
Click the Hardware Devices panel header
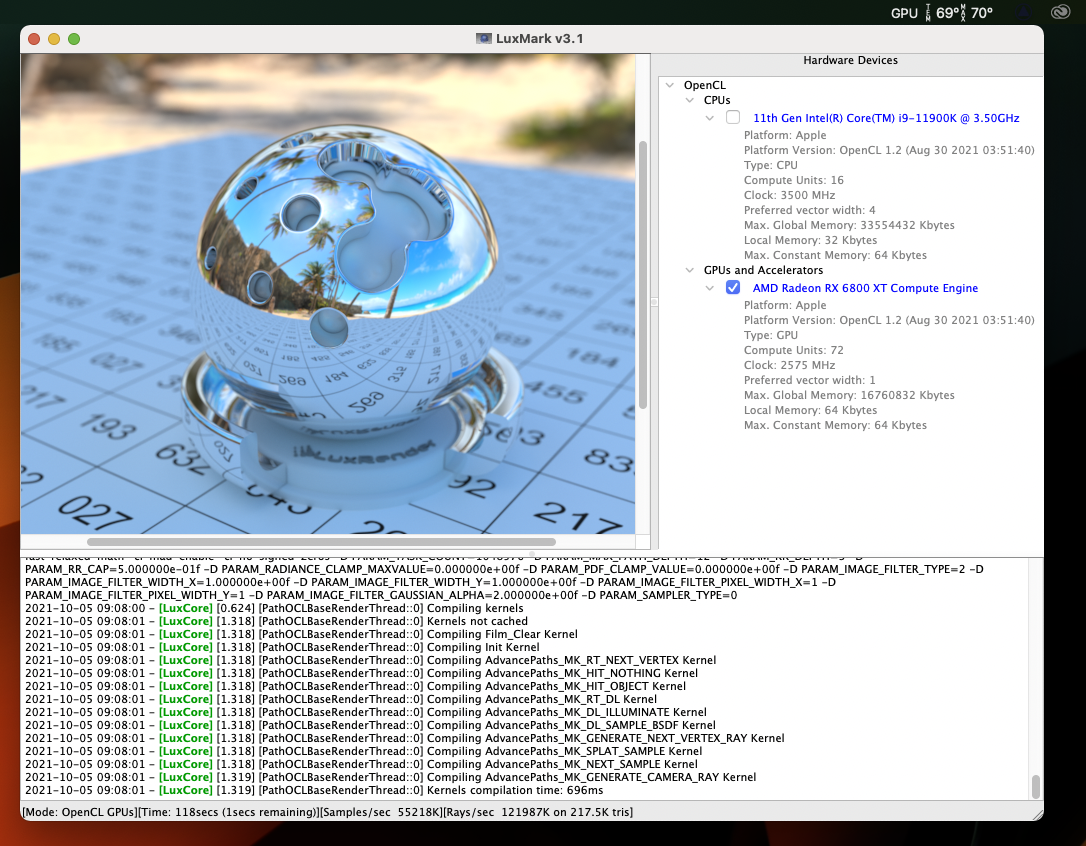[x=850, y=61]
